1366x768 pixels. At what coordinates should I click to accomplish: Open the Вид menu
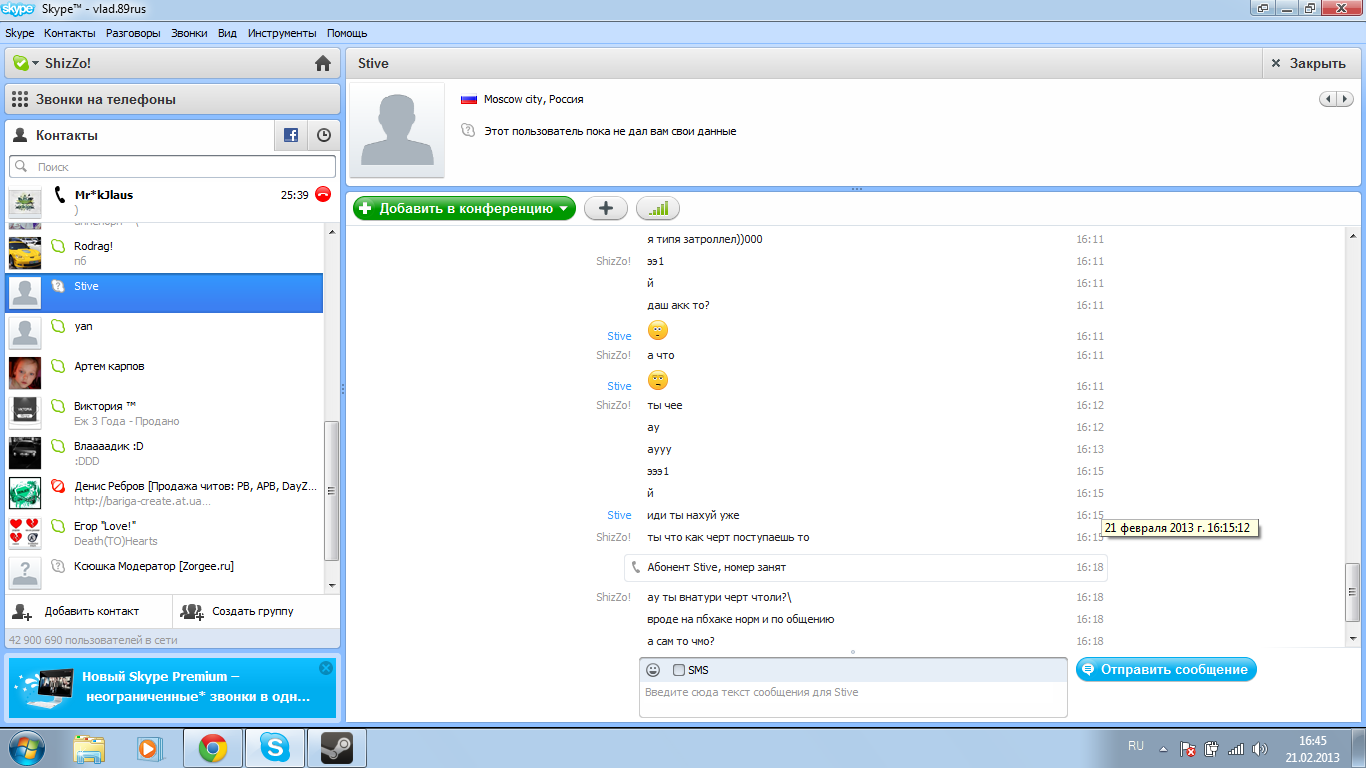point(227,33)
